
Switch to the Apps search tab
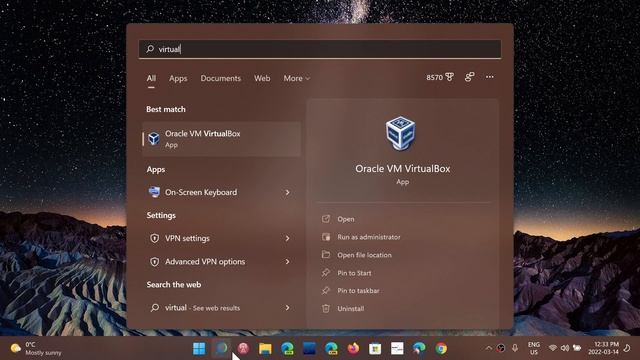click(178, 78)
